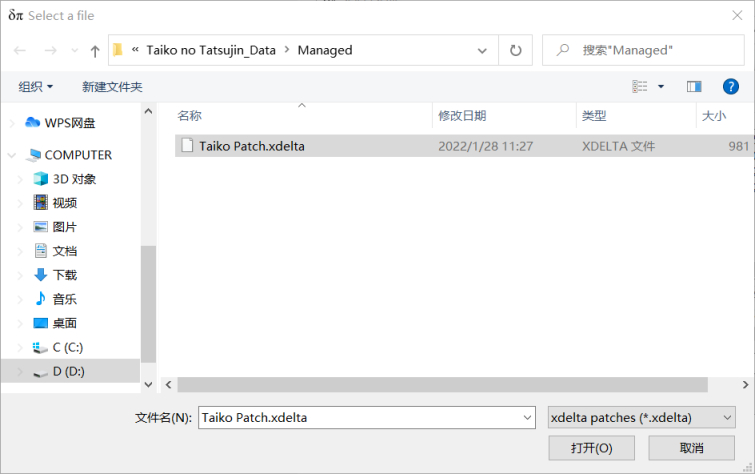Select COMPUTER in the navigation tree
This screenshot has height=474, width=755.
point(78,155)
